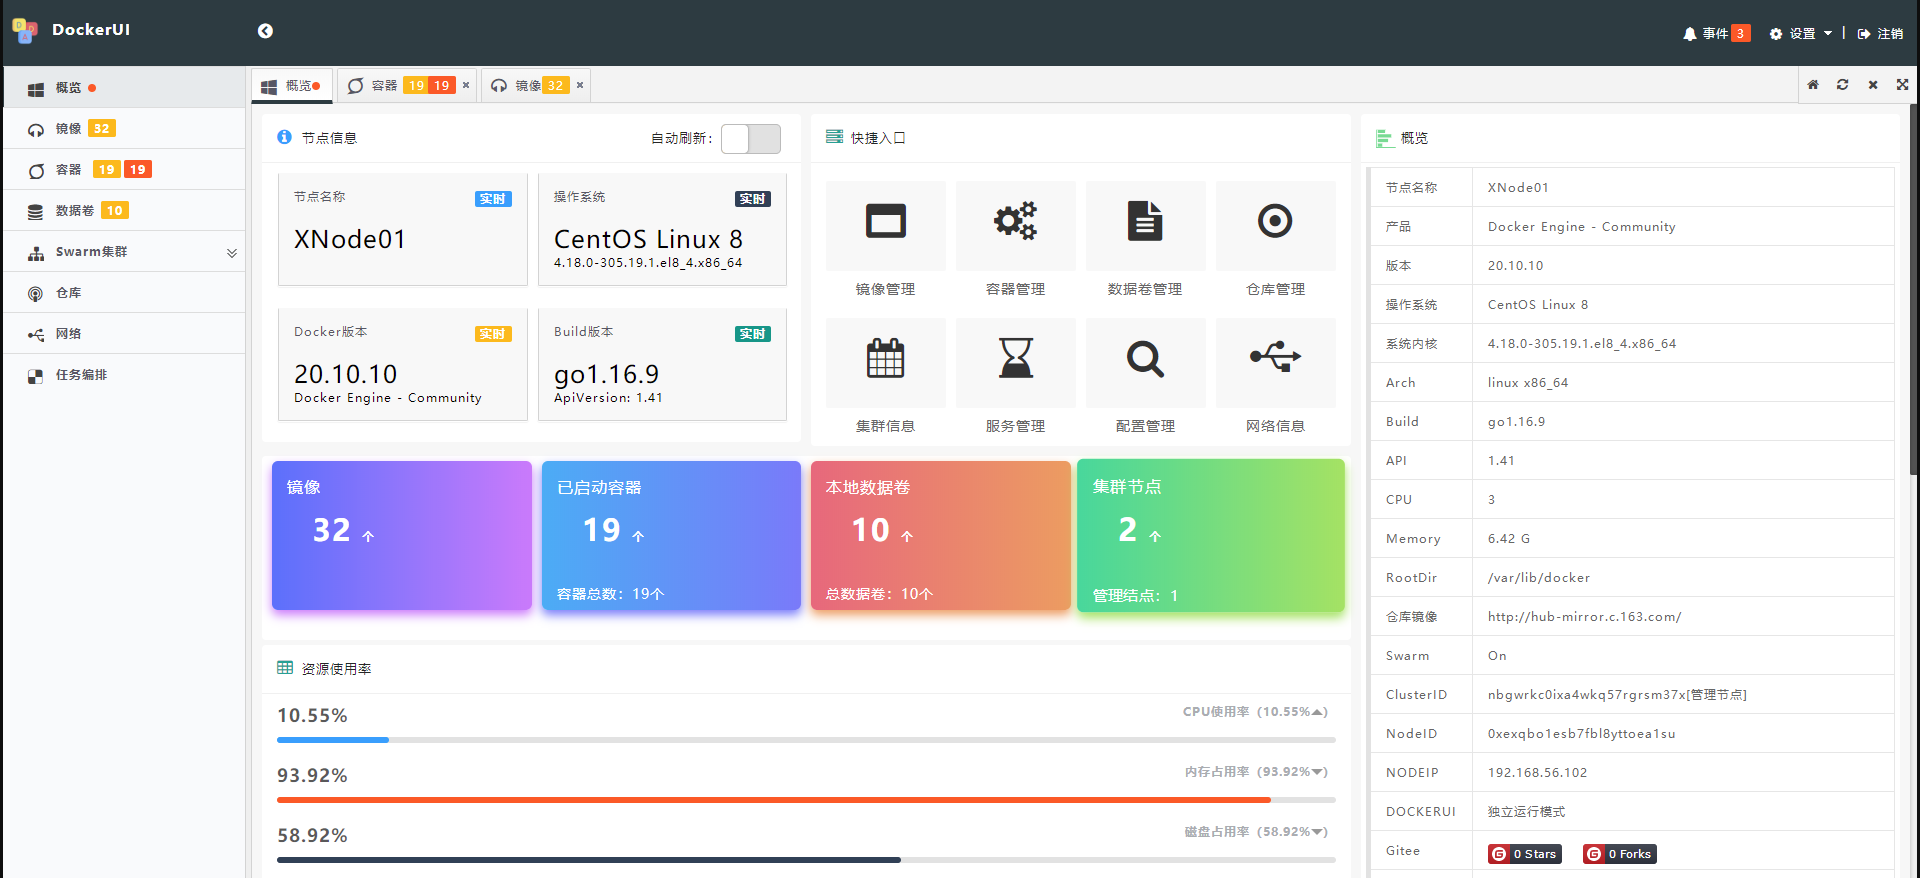Open the 镜像管理 quick entry icon
This screenshot has width=1920, height=878.
(885, 222)
